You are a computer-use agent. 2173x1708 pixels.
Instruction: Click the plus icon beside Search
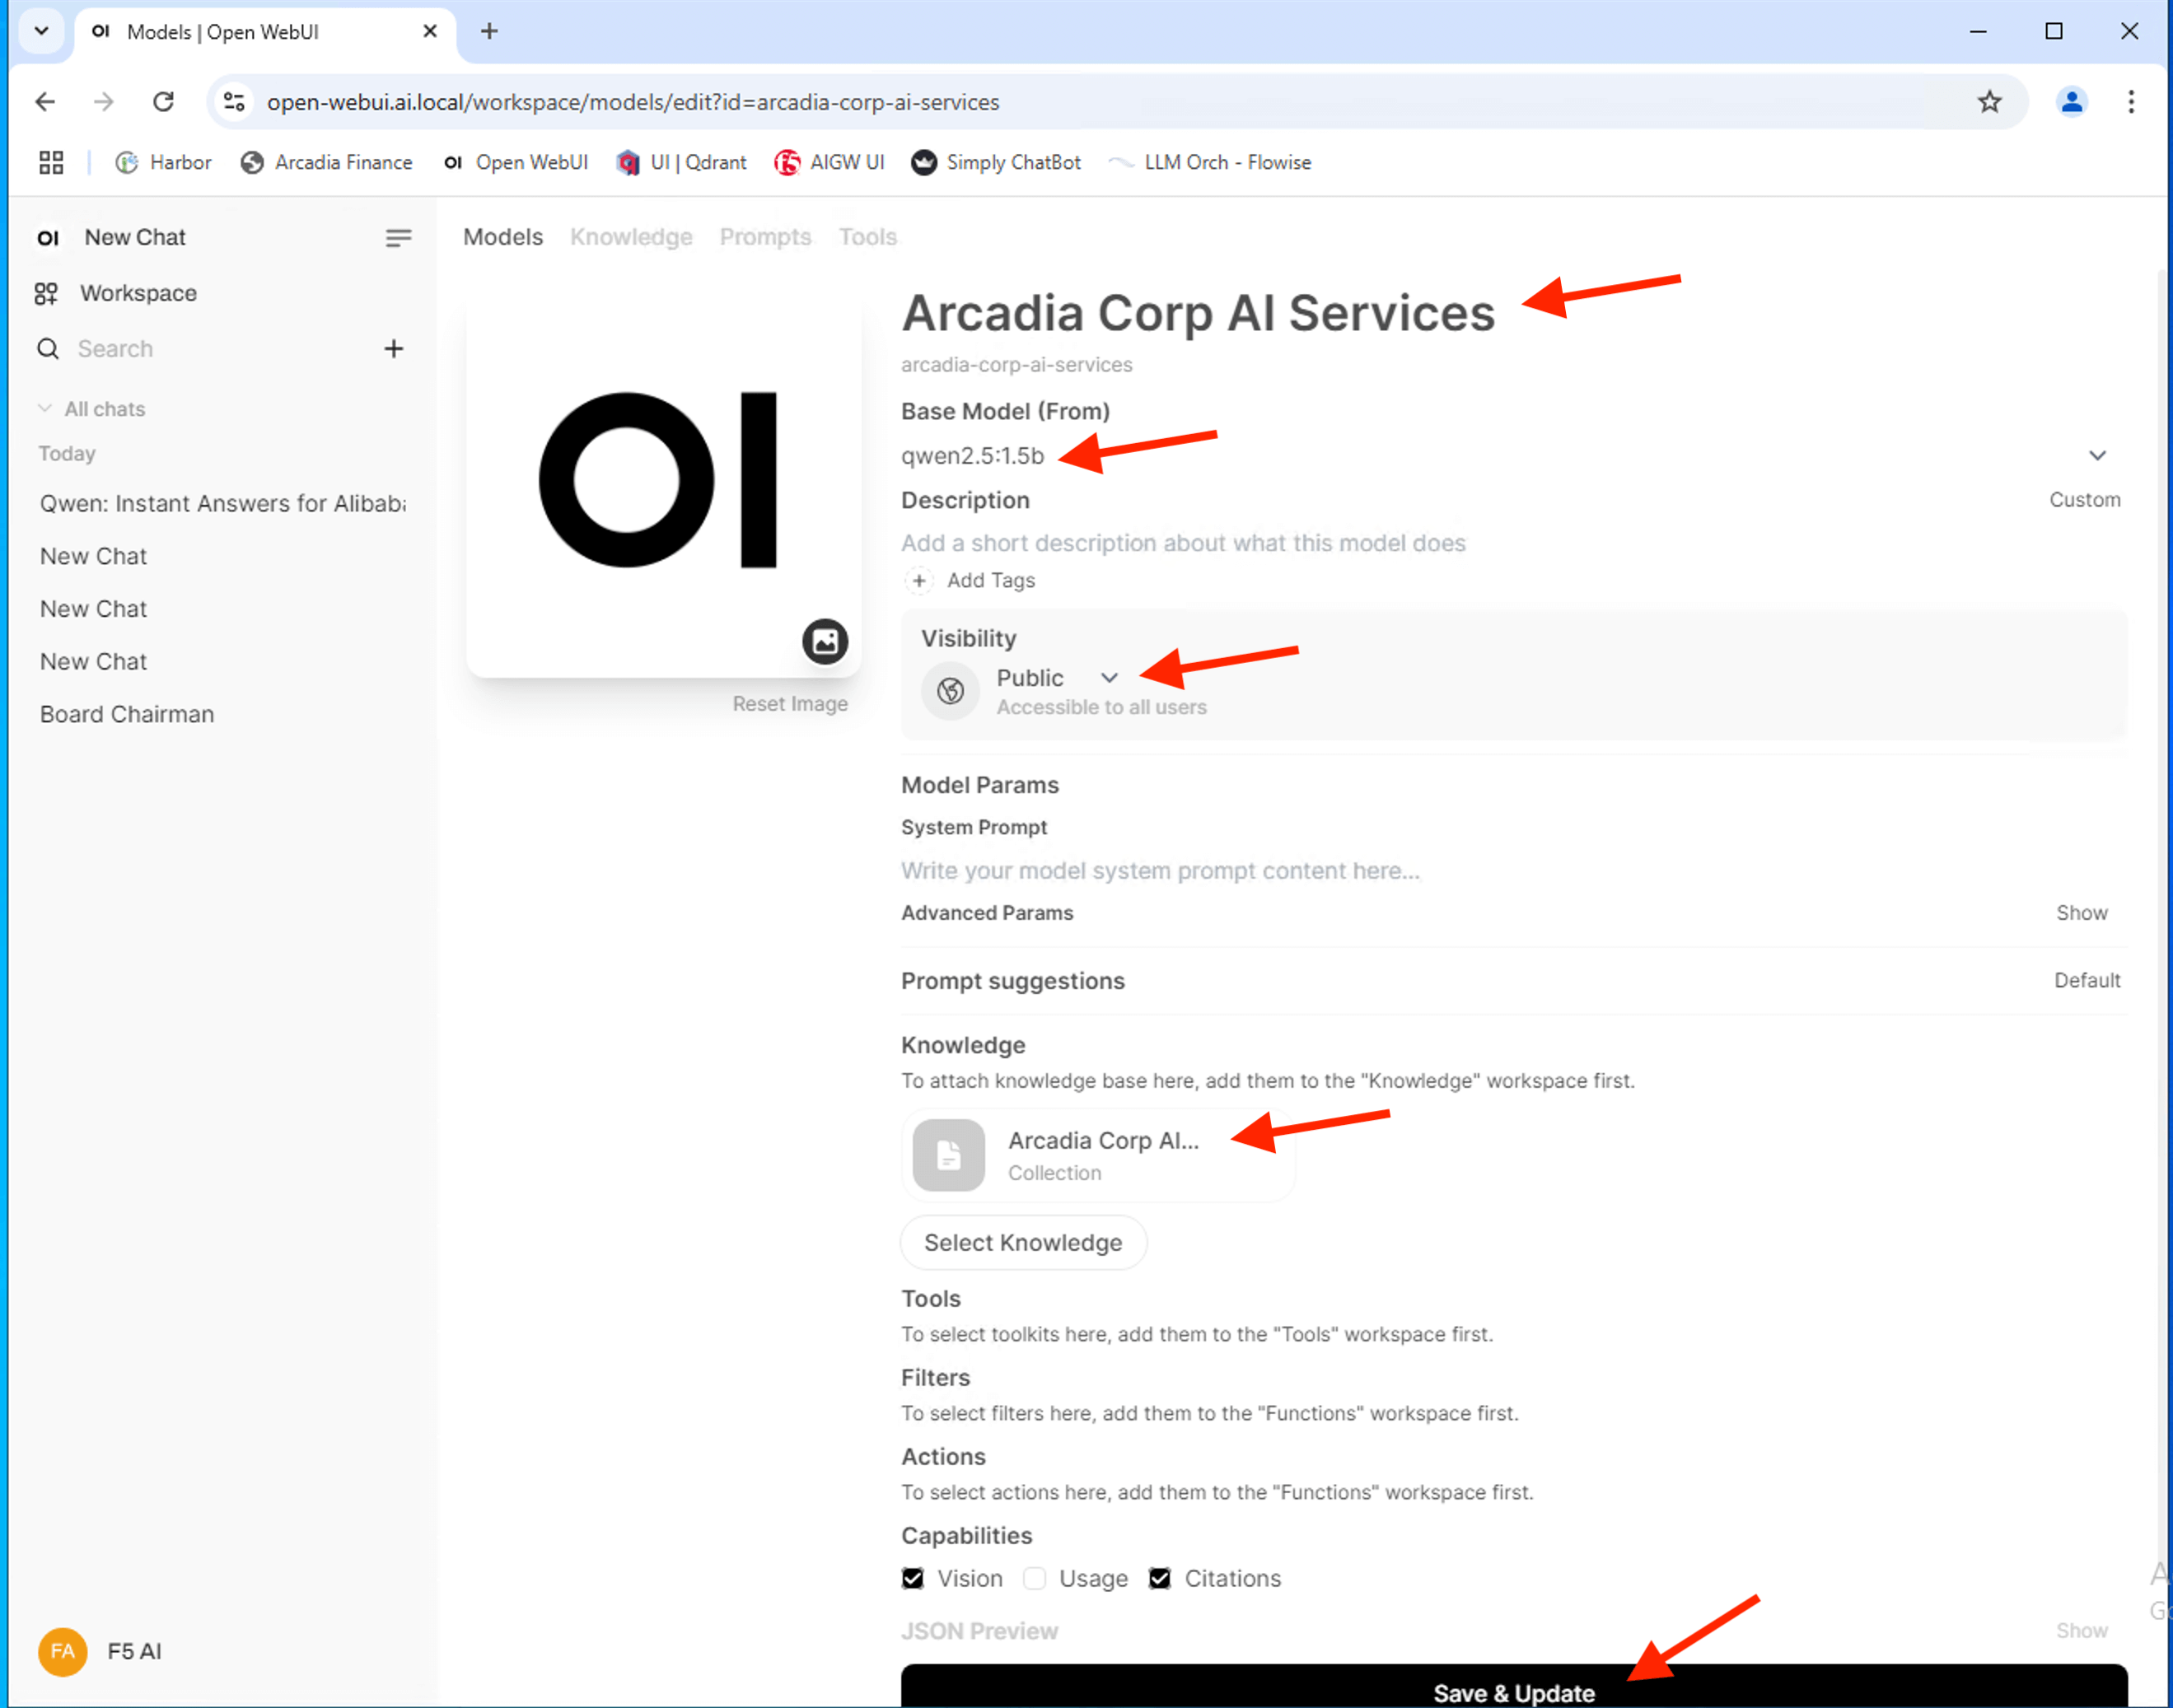394,349
